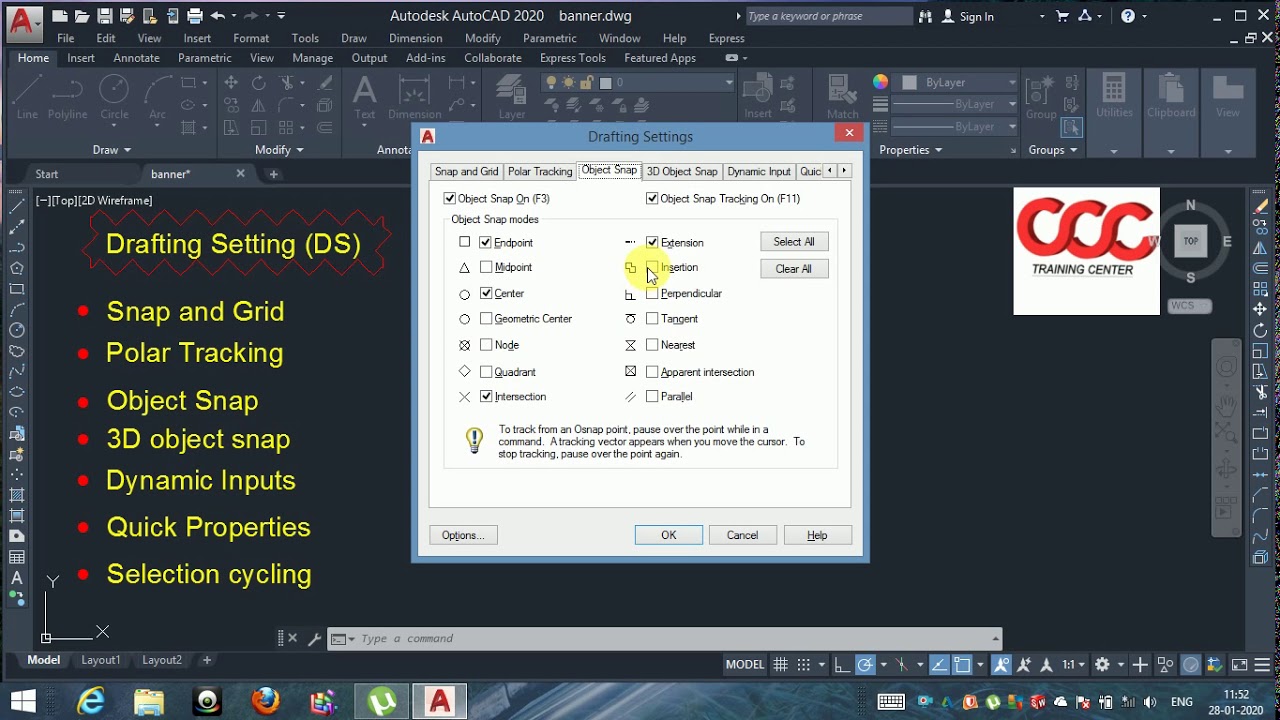
Task: Enable the Tangent snap mode
Action: tap(652, 318)
